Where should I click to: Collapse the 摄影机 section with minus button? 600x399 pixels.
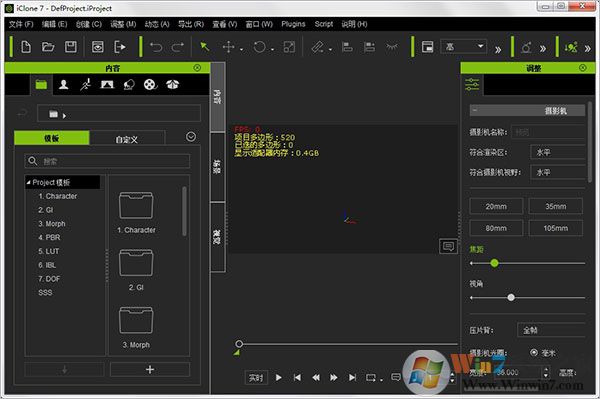(474, 110)
